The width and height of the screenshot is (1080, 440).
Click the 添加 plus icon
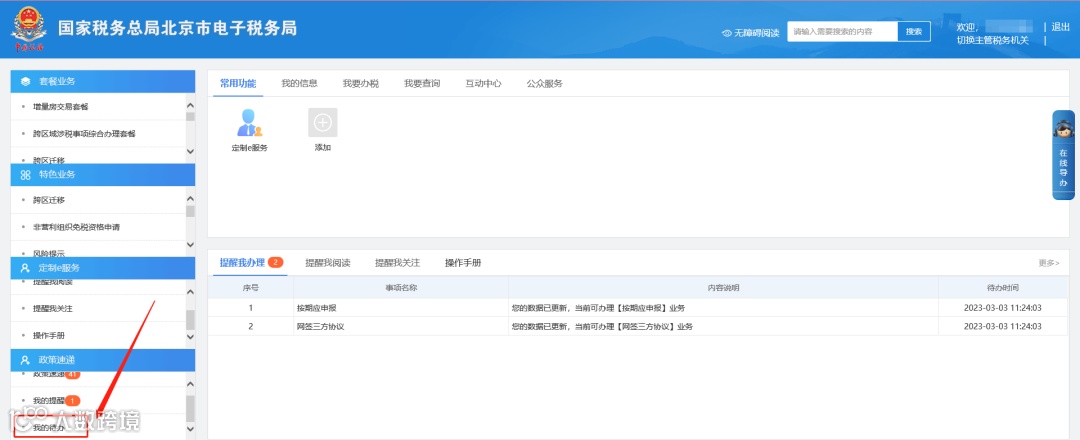tap(322, 123)
